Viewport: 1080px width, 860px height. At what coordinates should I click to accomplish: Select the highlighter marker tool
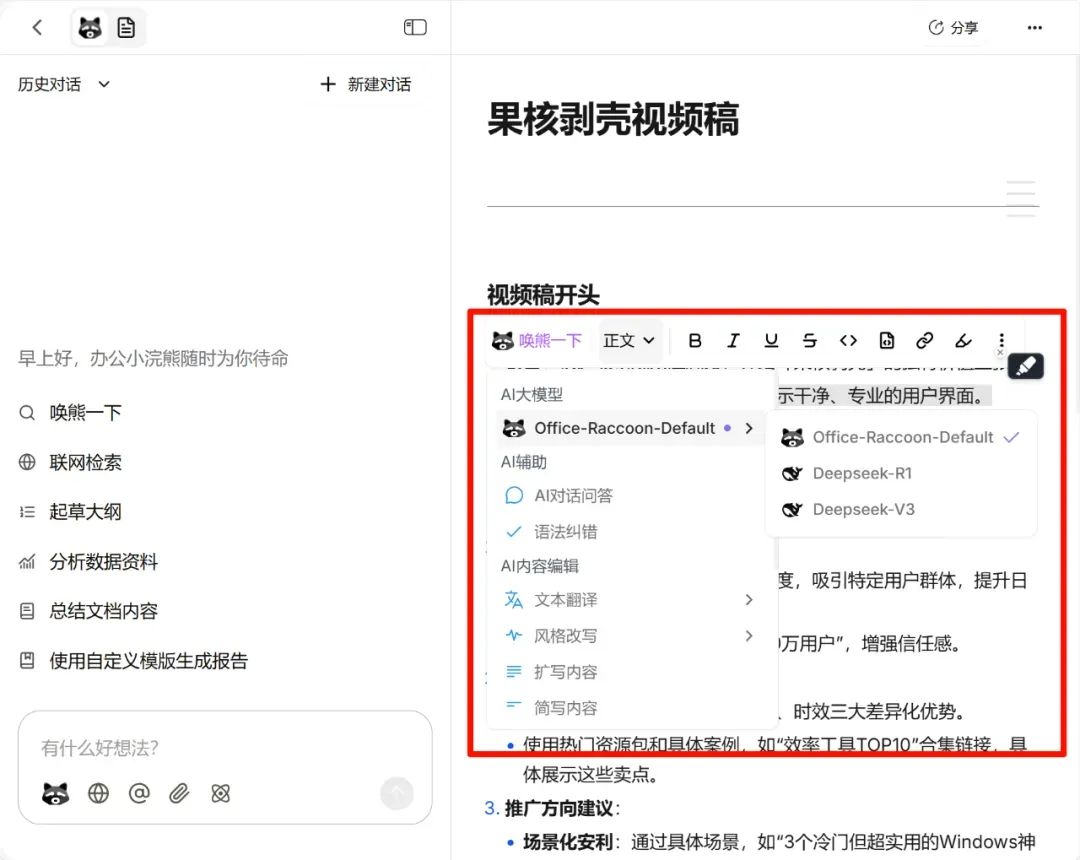(x=963, y=341)
